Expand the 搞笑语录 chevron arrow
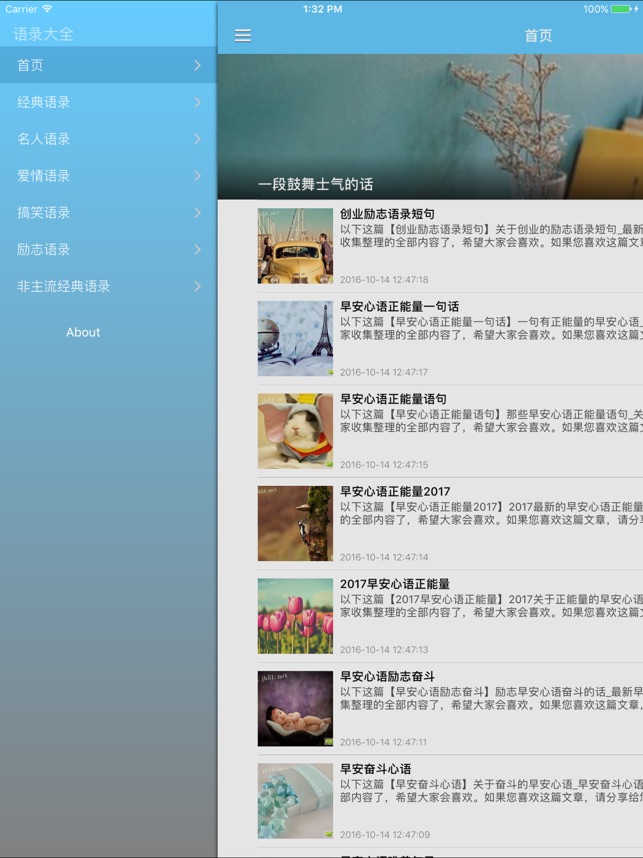 pos(197,213)
